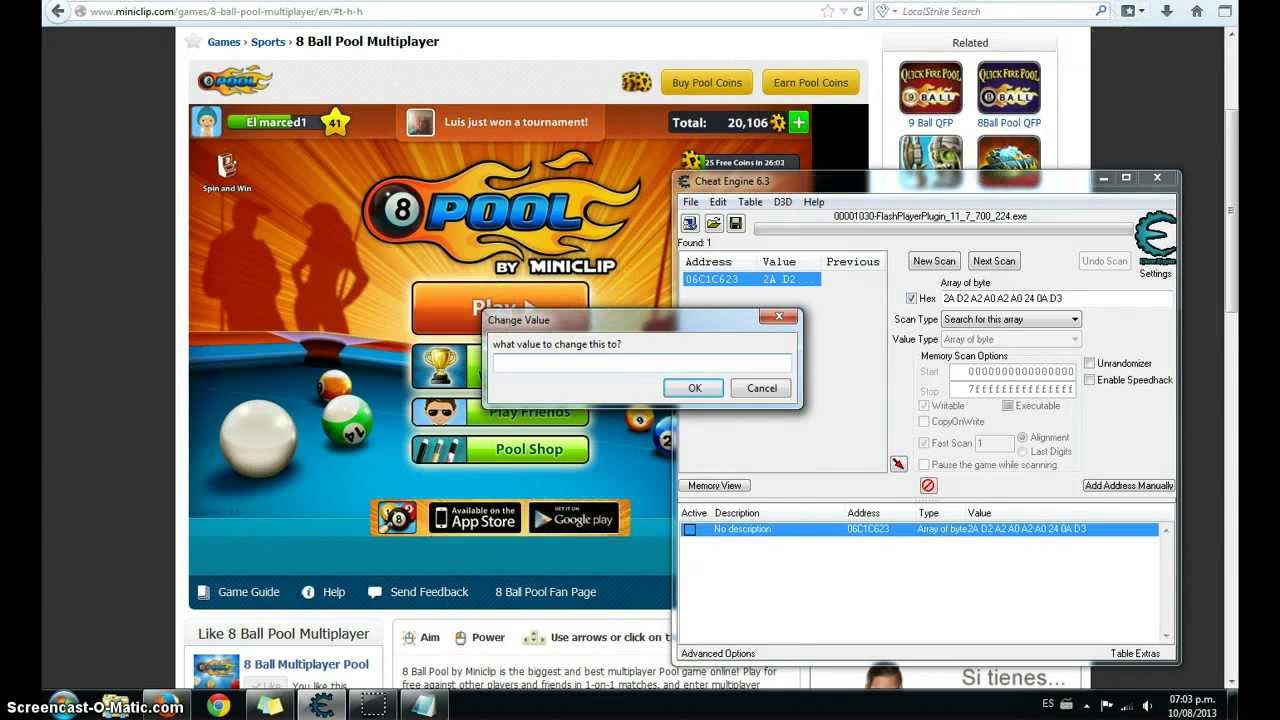Click the green plus add coins icon
The width and height of the screenshot is (1280, 720).
pyautogui.click(x=798, y=122)
